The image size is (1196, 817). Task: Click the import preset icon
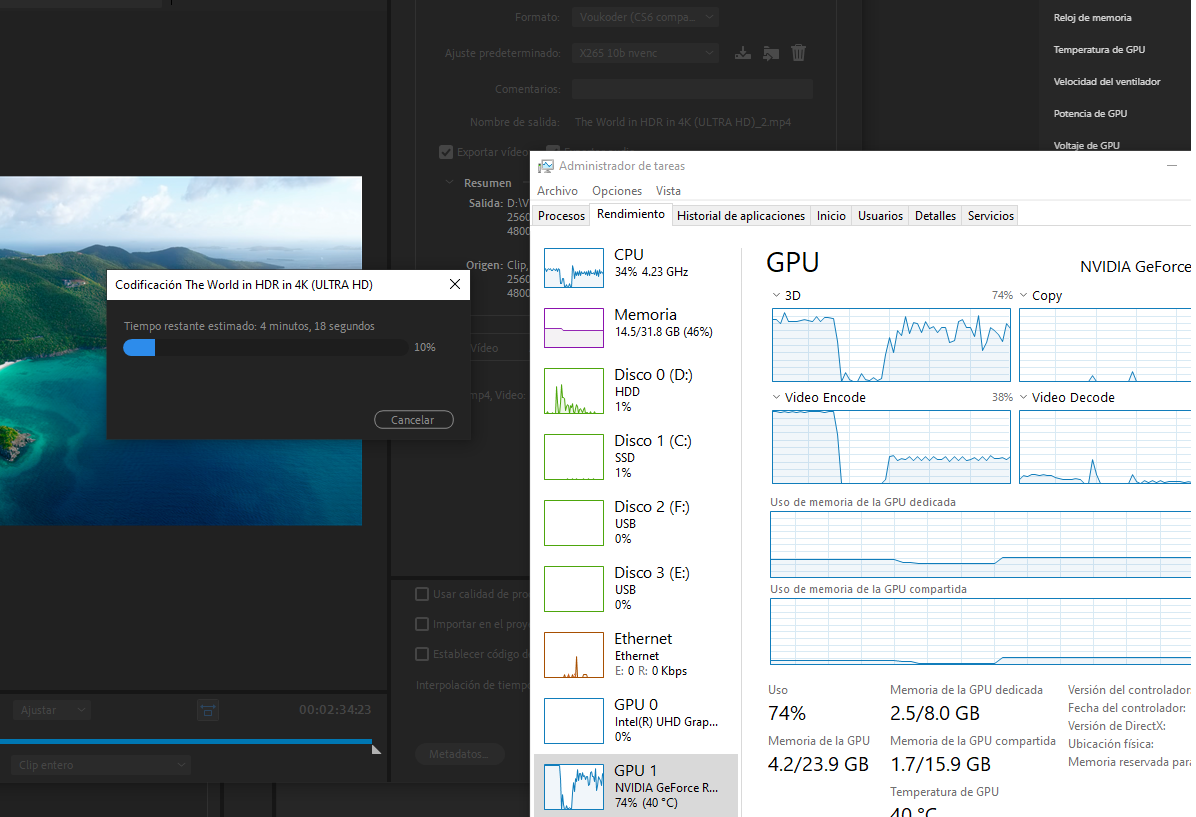pyautogui.click(x=770, y=53)
